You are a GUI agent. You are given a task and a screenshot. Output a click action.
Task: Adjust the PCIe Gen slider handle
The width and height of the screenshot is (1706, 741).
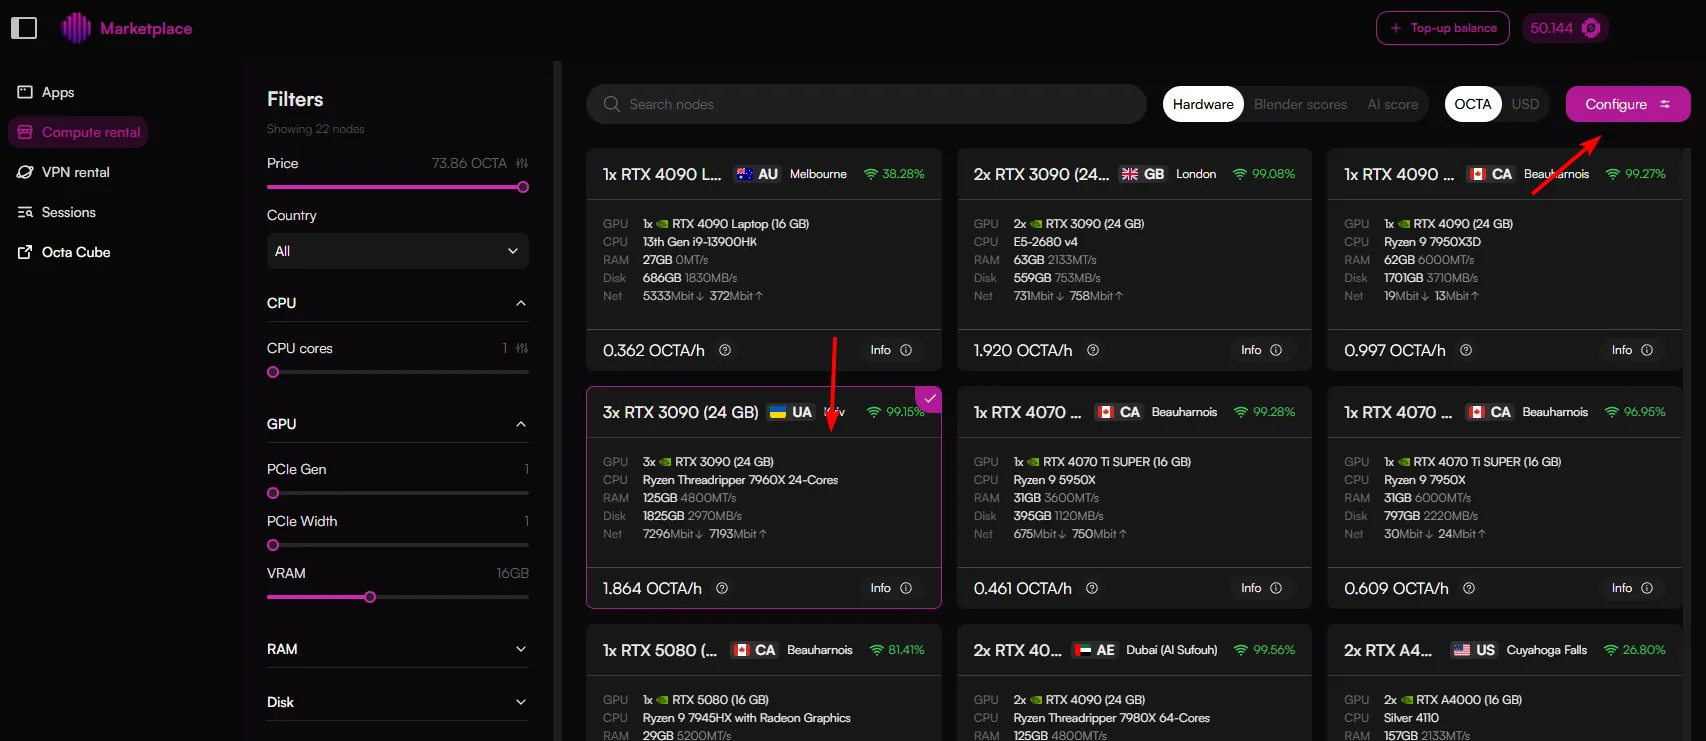coord(273,493)
